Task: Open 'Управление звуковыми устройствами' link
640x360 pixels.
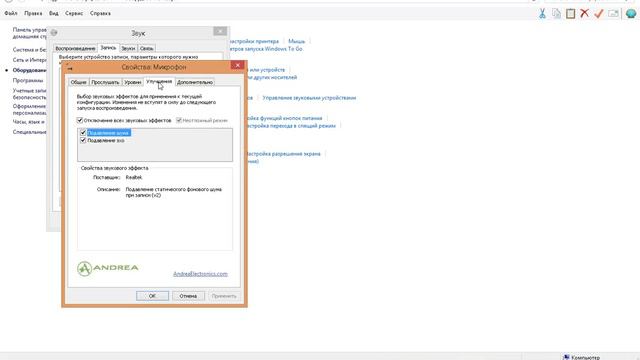Action: pos(309,98)
